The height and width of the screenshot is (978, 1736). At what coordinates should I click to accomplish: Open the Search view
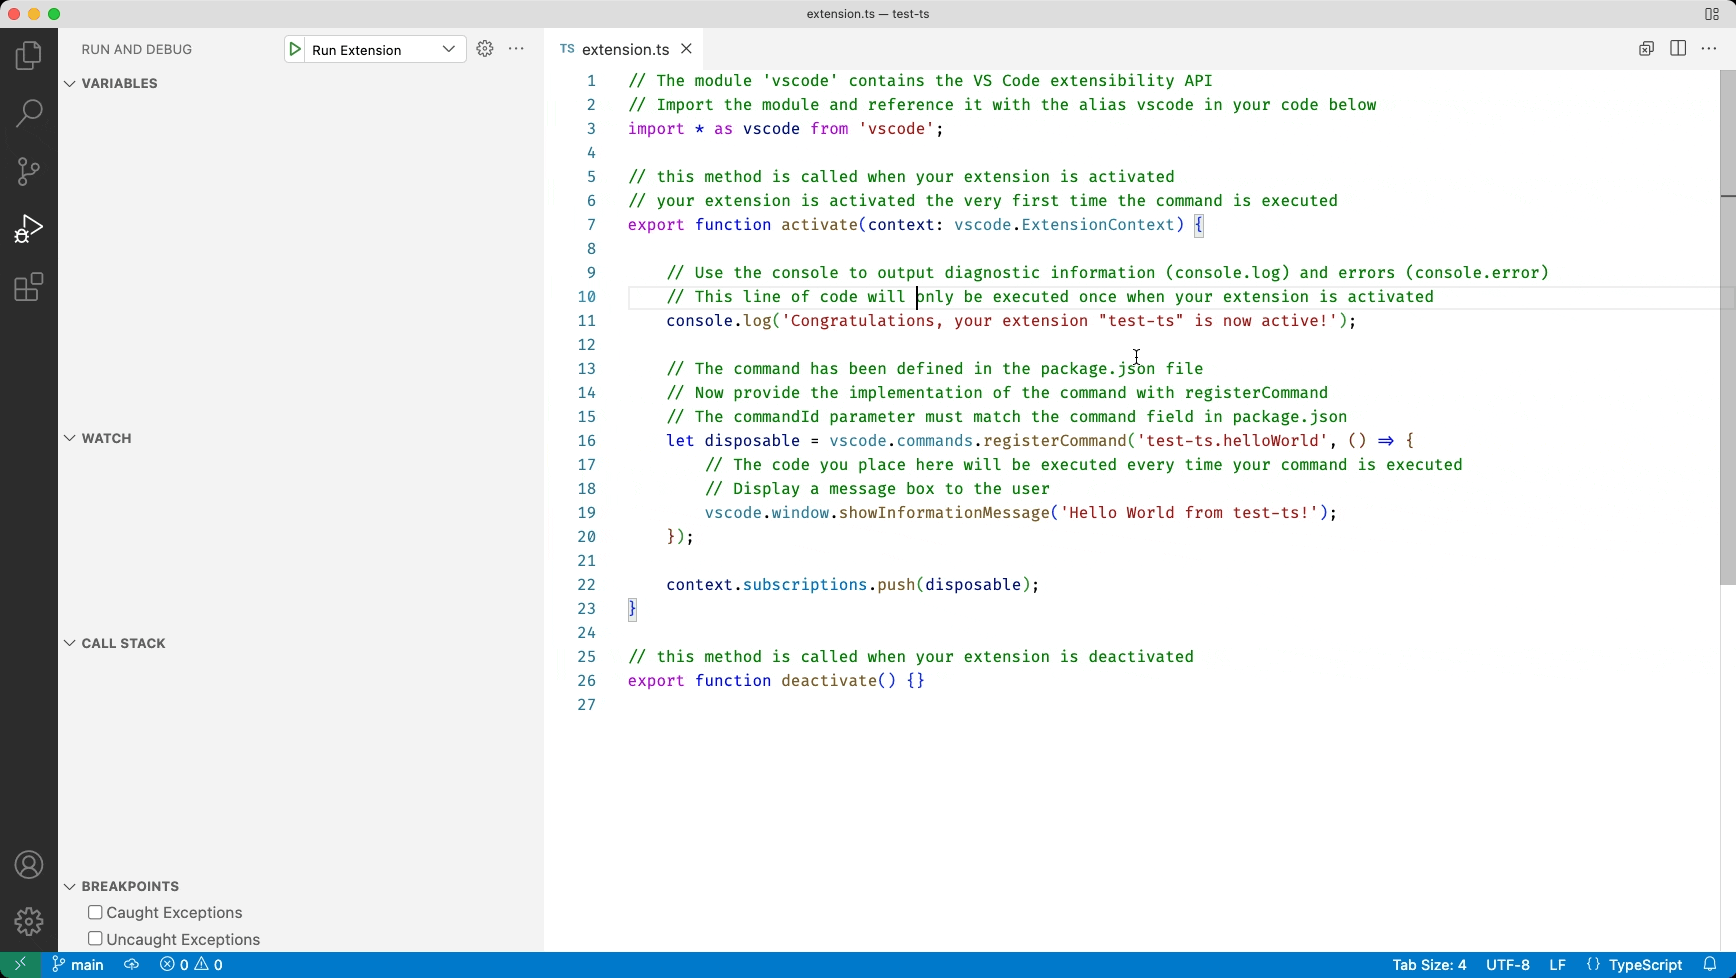point(28,113)
